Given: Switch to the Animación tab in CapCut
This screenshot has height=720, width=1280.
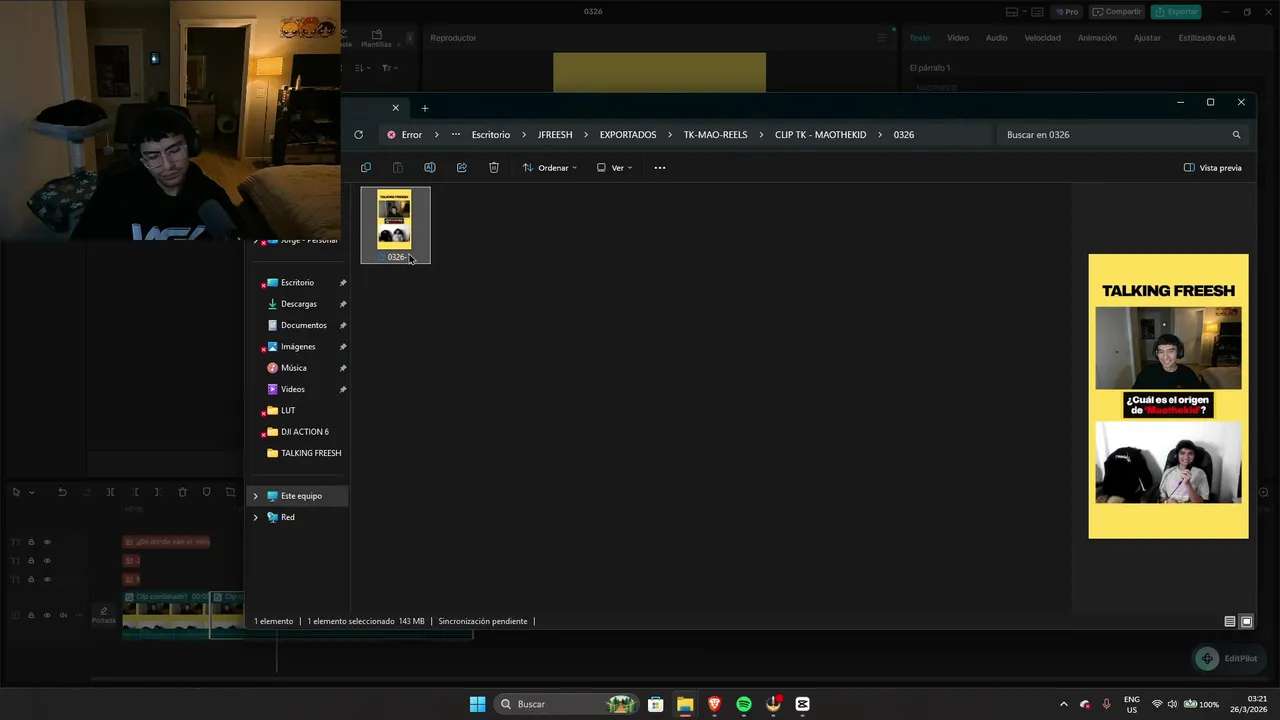Looking at the screenshot, I should coord(1097,38).
